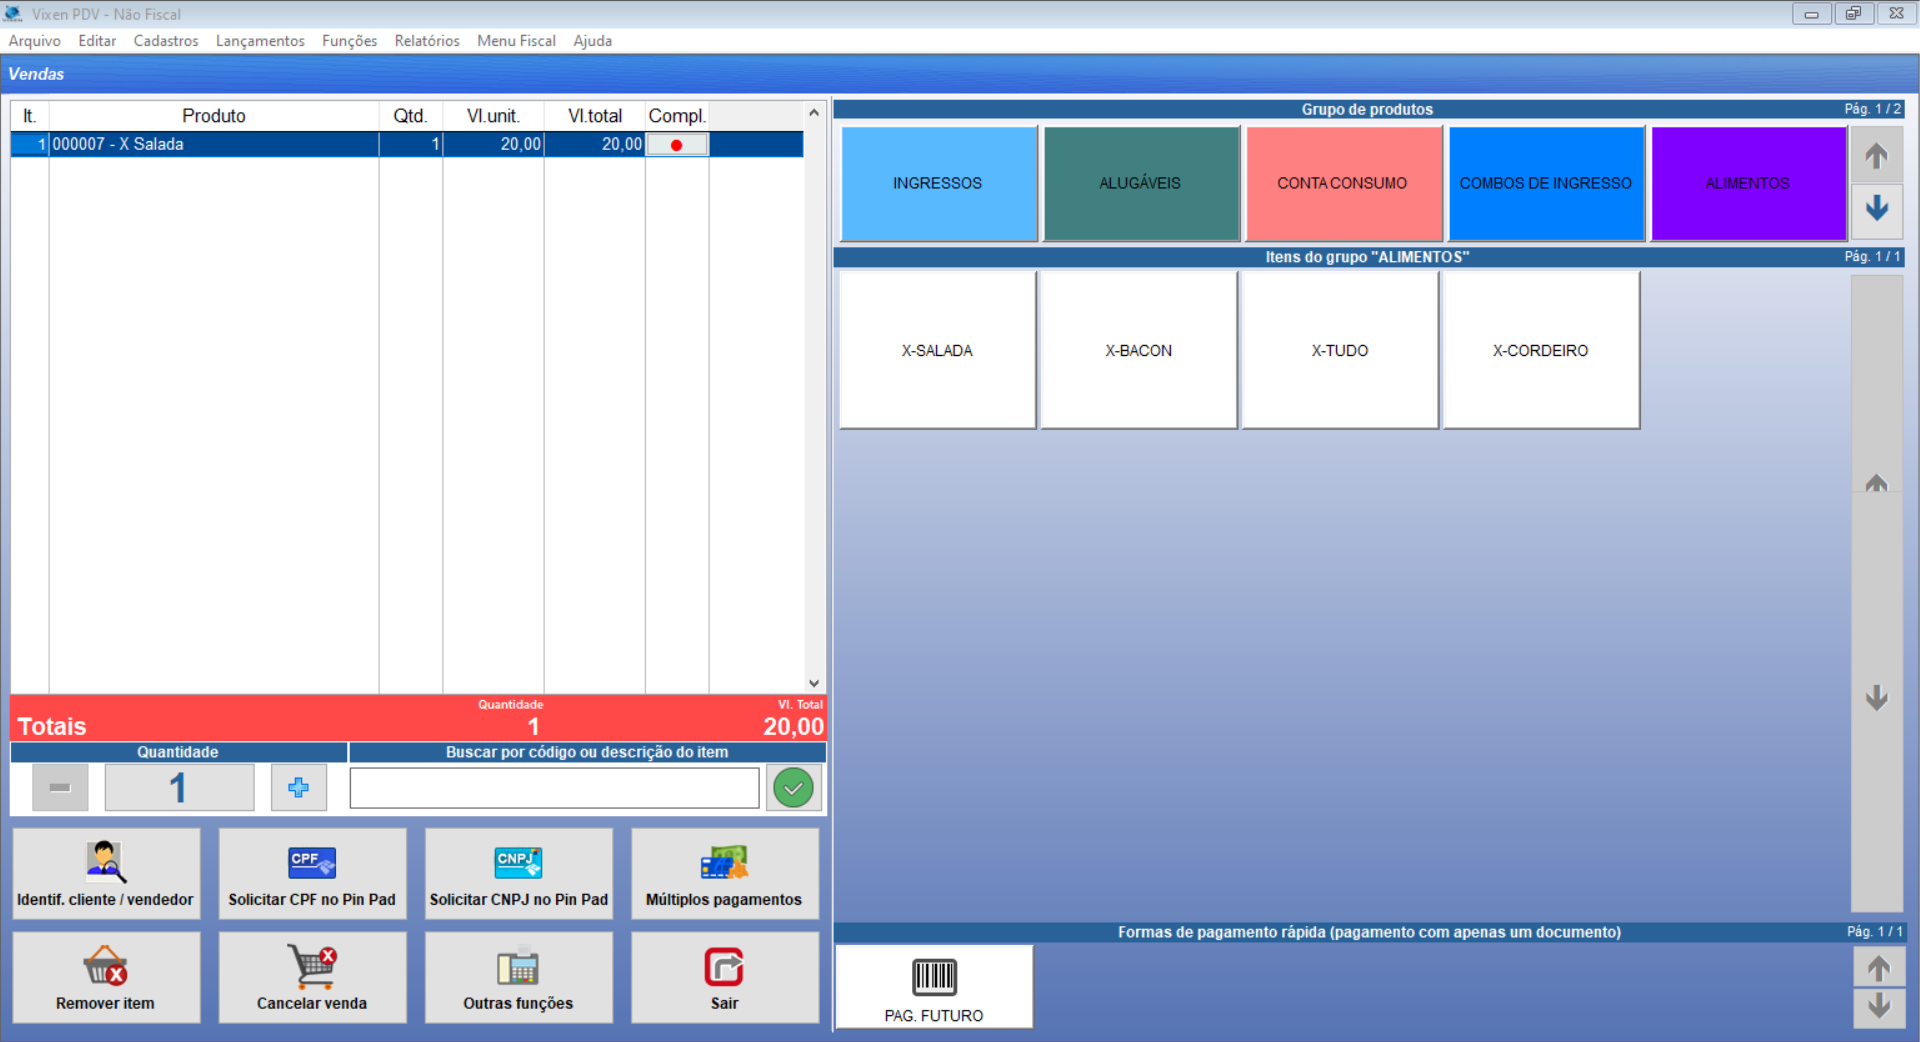The image size is (1920, 1042).
Task: Remove the selected item from sale
Action: [x=106, y=977]
